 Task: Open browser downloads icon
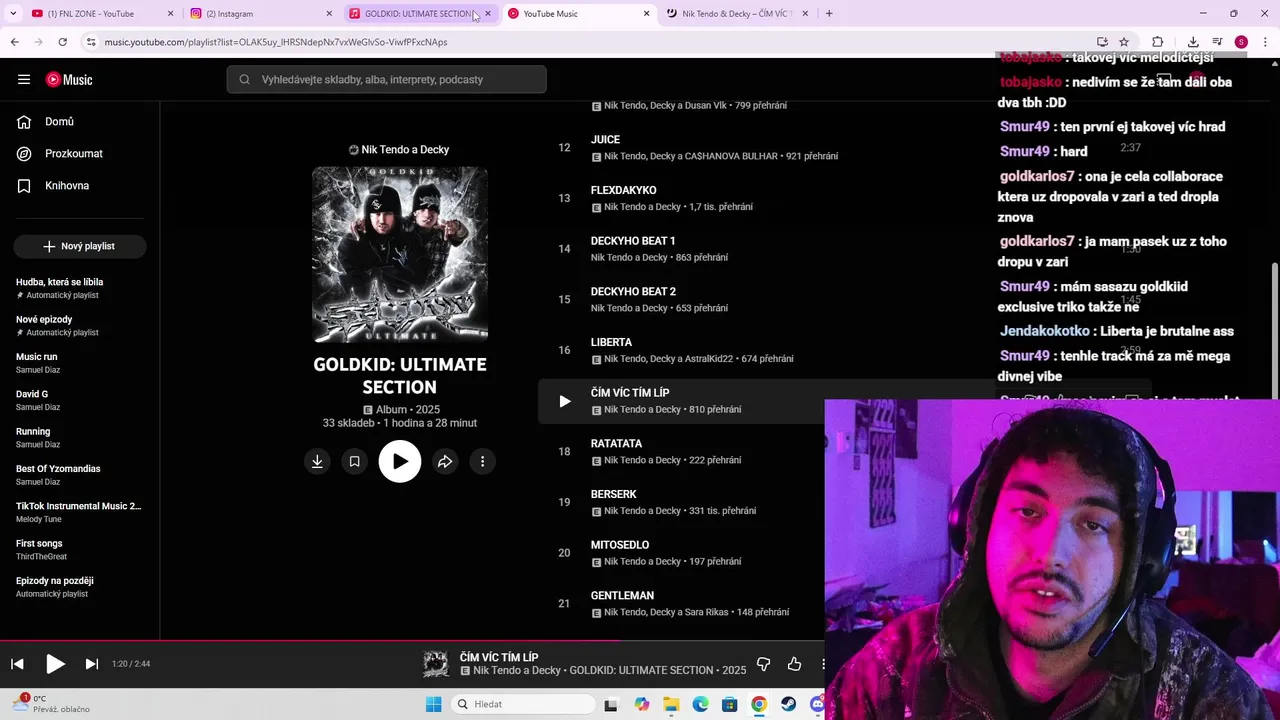point(1193,42)
